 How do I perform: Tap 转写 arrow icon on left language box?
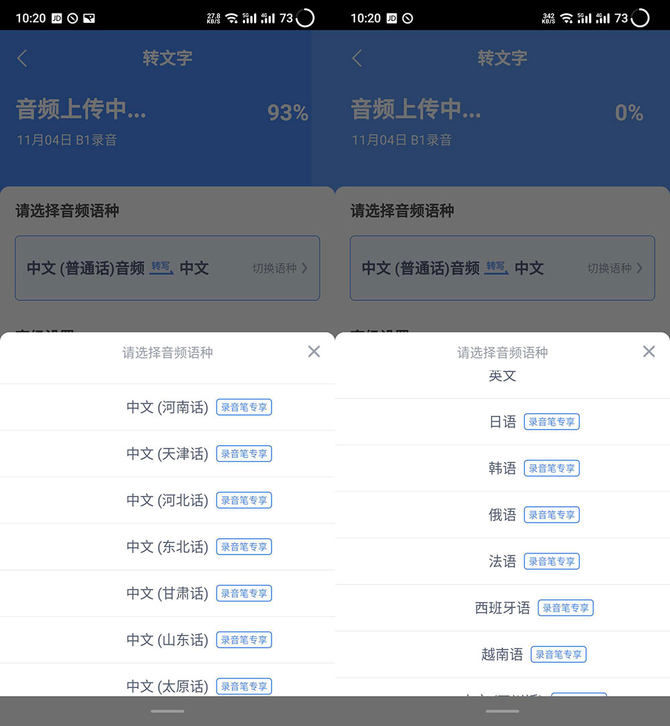click(x=162, y=268)
